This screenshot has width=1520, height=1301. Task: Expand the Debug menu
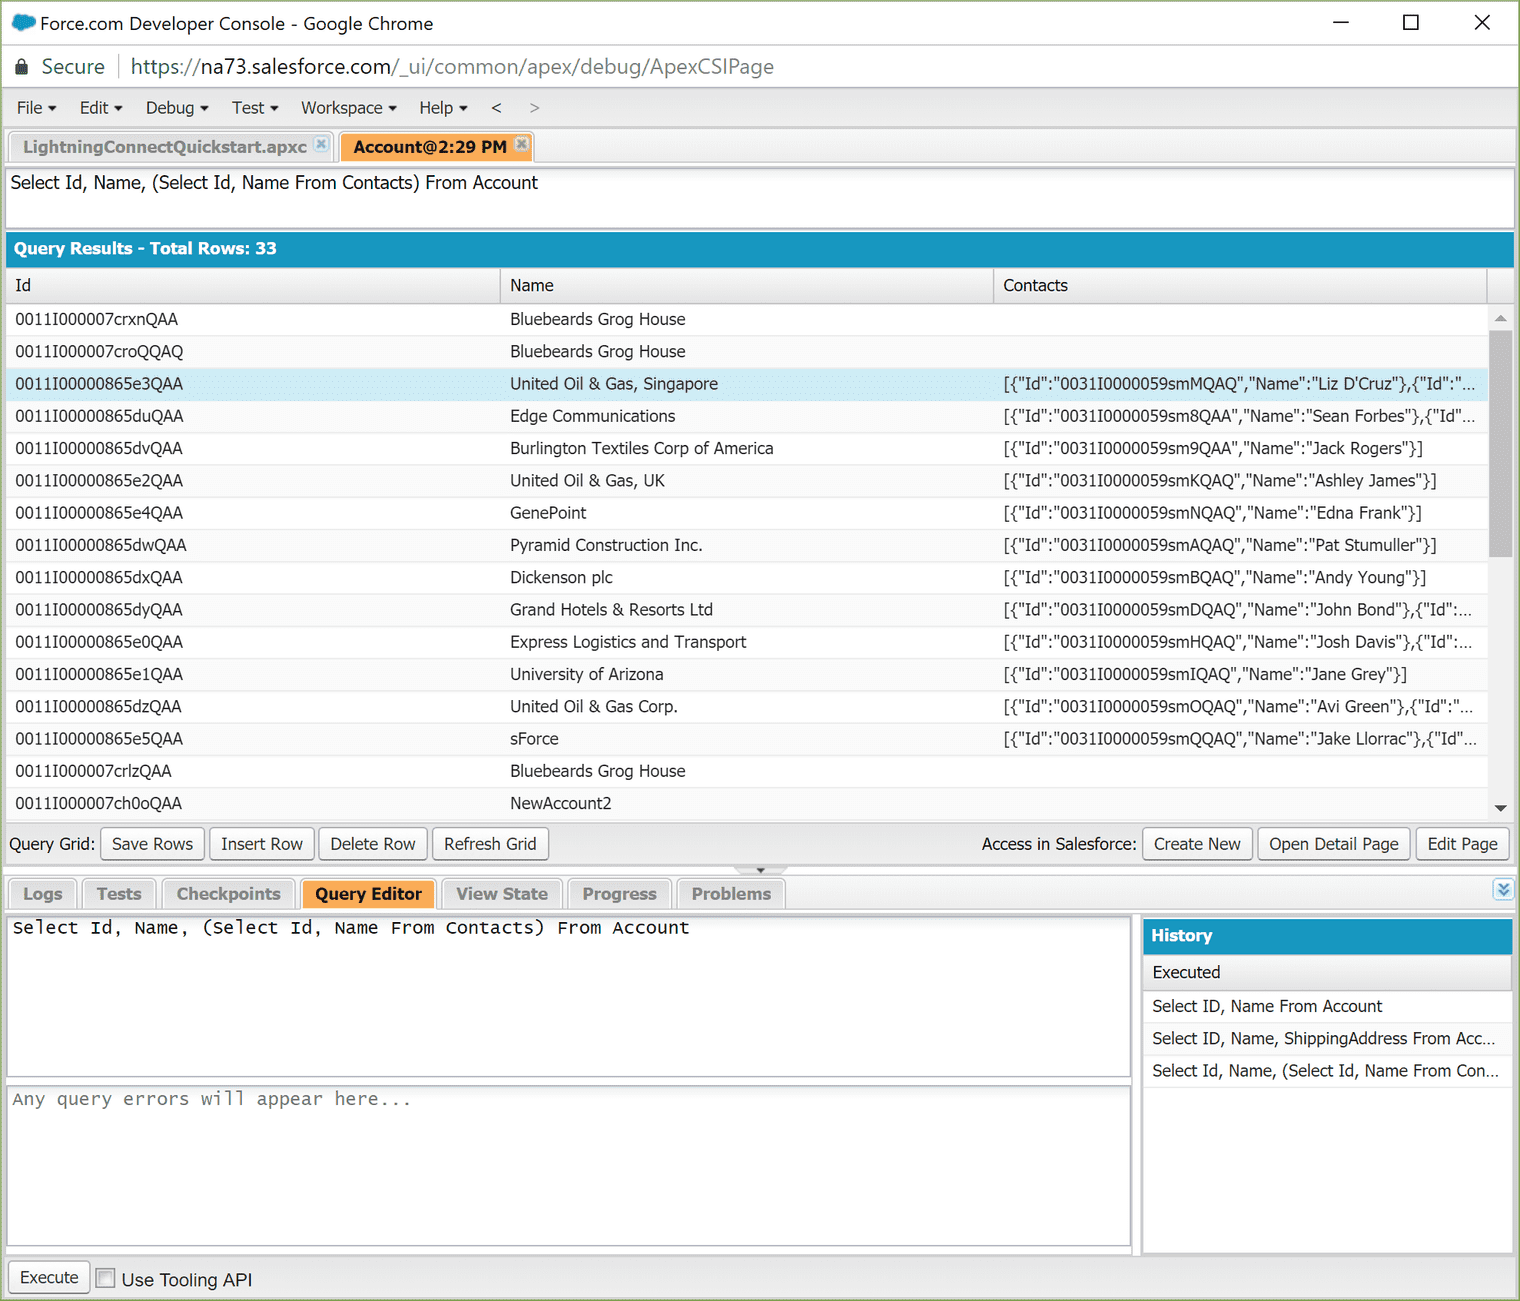(176, 108)
